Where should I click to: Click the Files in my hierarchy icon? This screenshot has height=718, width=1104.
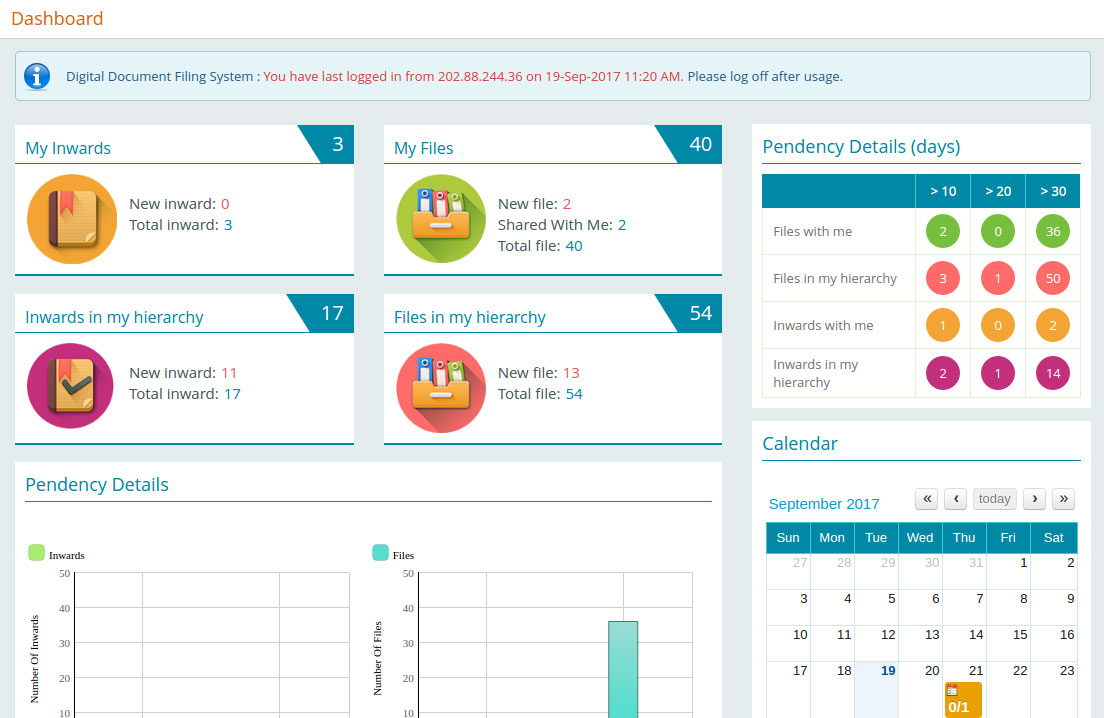[441, 387]
